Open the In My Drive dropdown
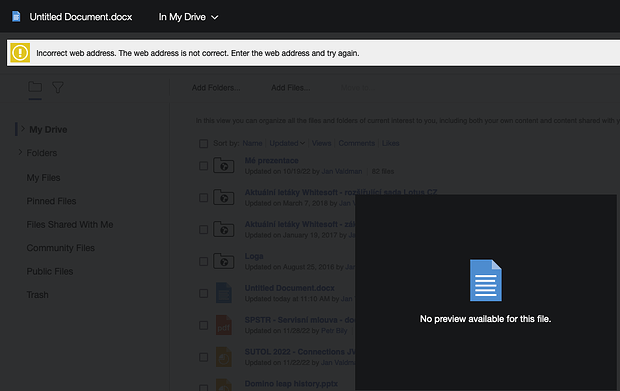The image size is (620, 391). (x=188, y=17)
